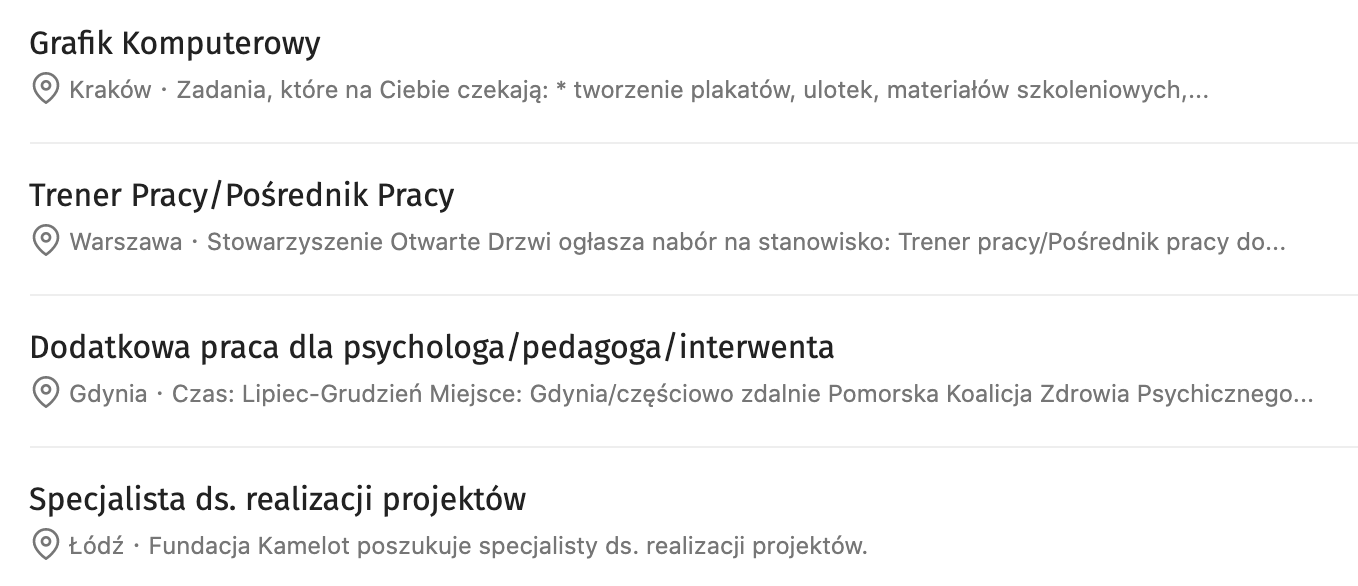Screen dimensions: 1358x586
Task: Select the Kraków location label
Action: 110,91
